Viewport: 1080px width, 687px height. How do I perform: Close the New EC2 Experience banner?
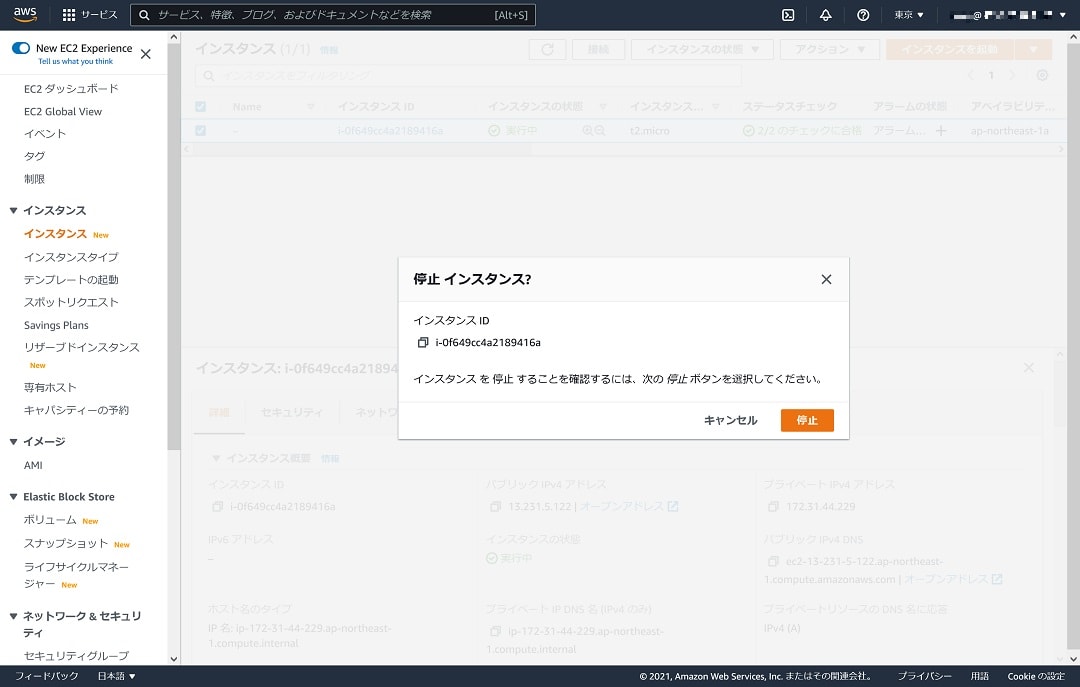click(145, 54)
